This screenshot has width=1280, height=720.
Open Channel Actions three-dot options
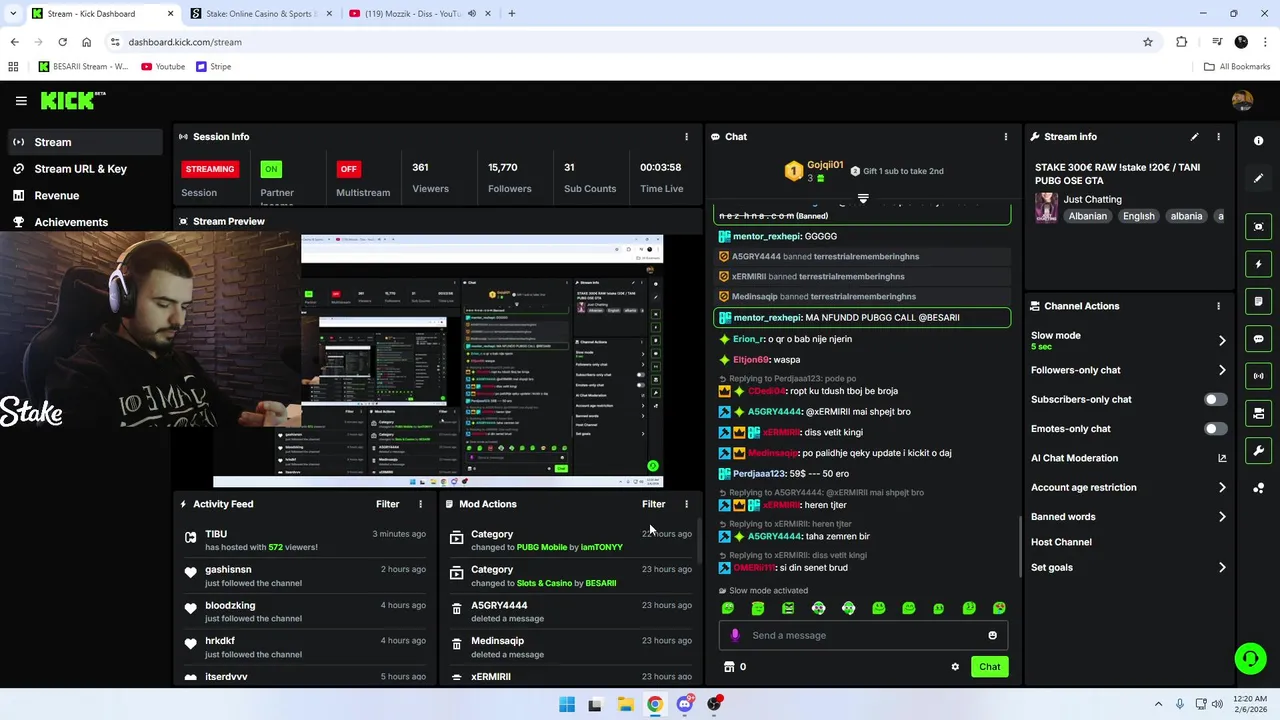[x=1218, y=306]
